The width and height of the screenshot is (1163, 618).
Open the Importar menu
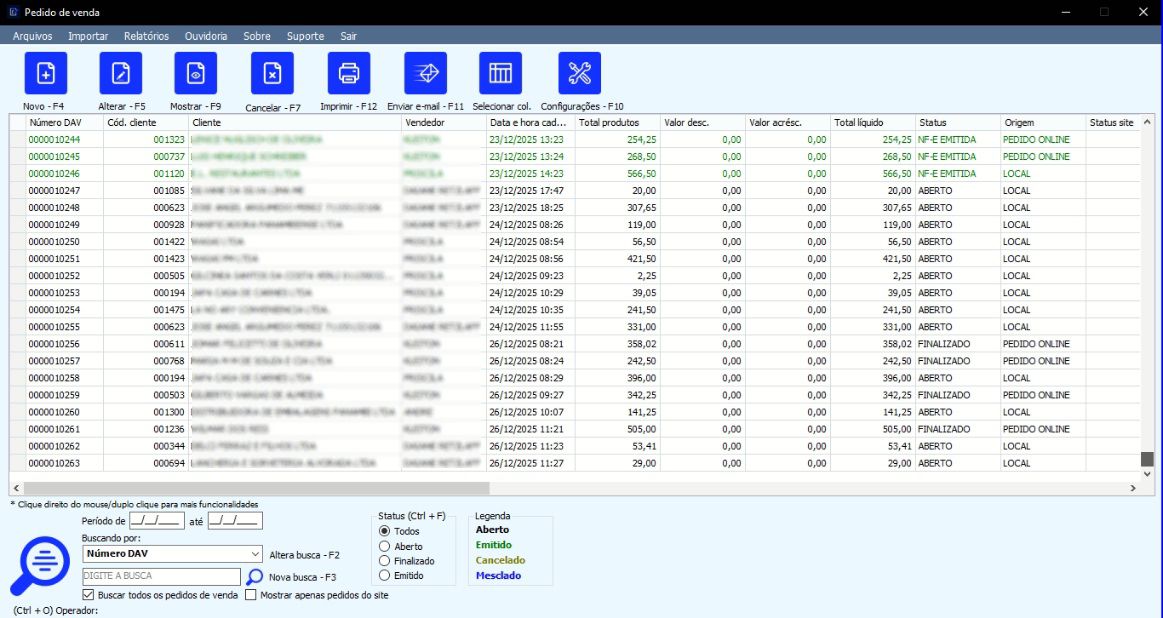[x=88, y=36]
